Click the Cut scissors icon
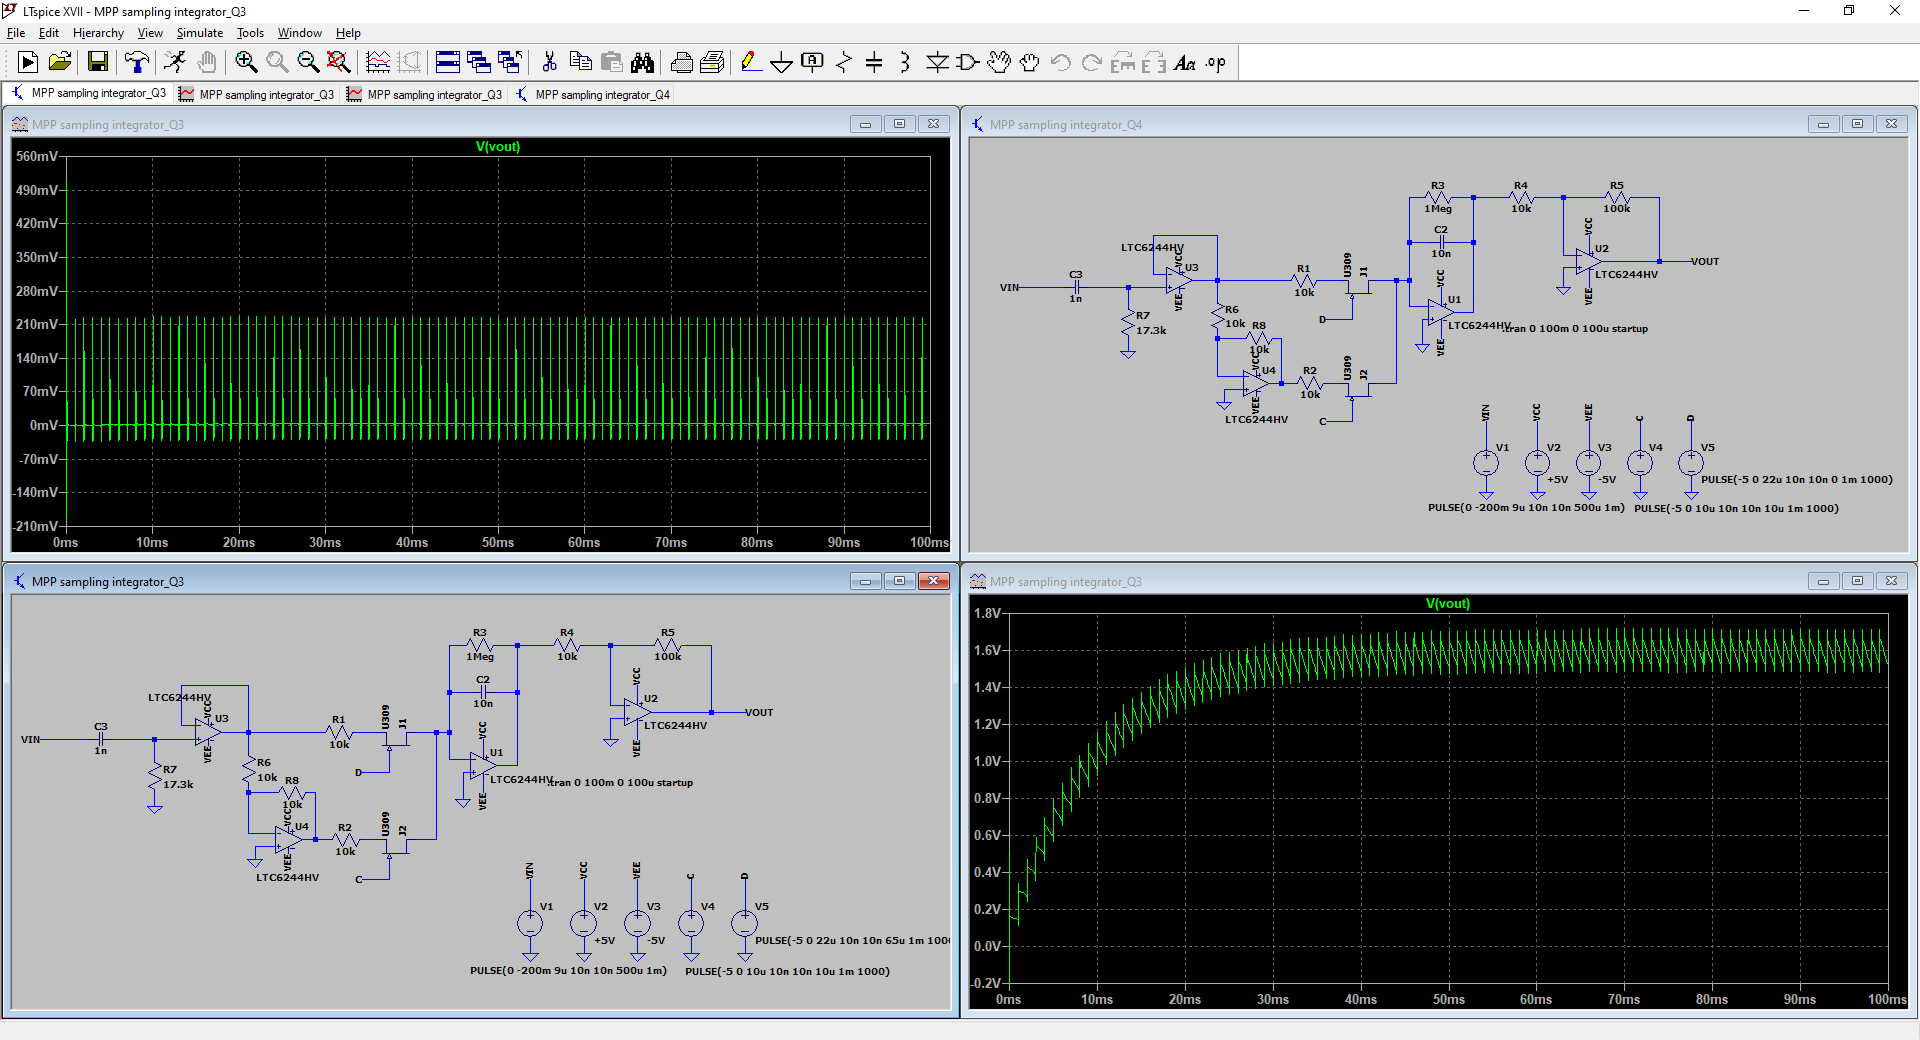 (x=549, y=63)
